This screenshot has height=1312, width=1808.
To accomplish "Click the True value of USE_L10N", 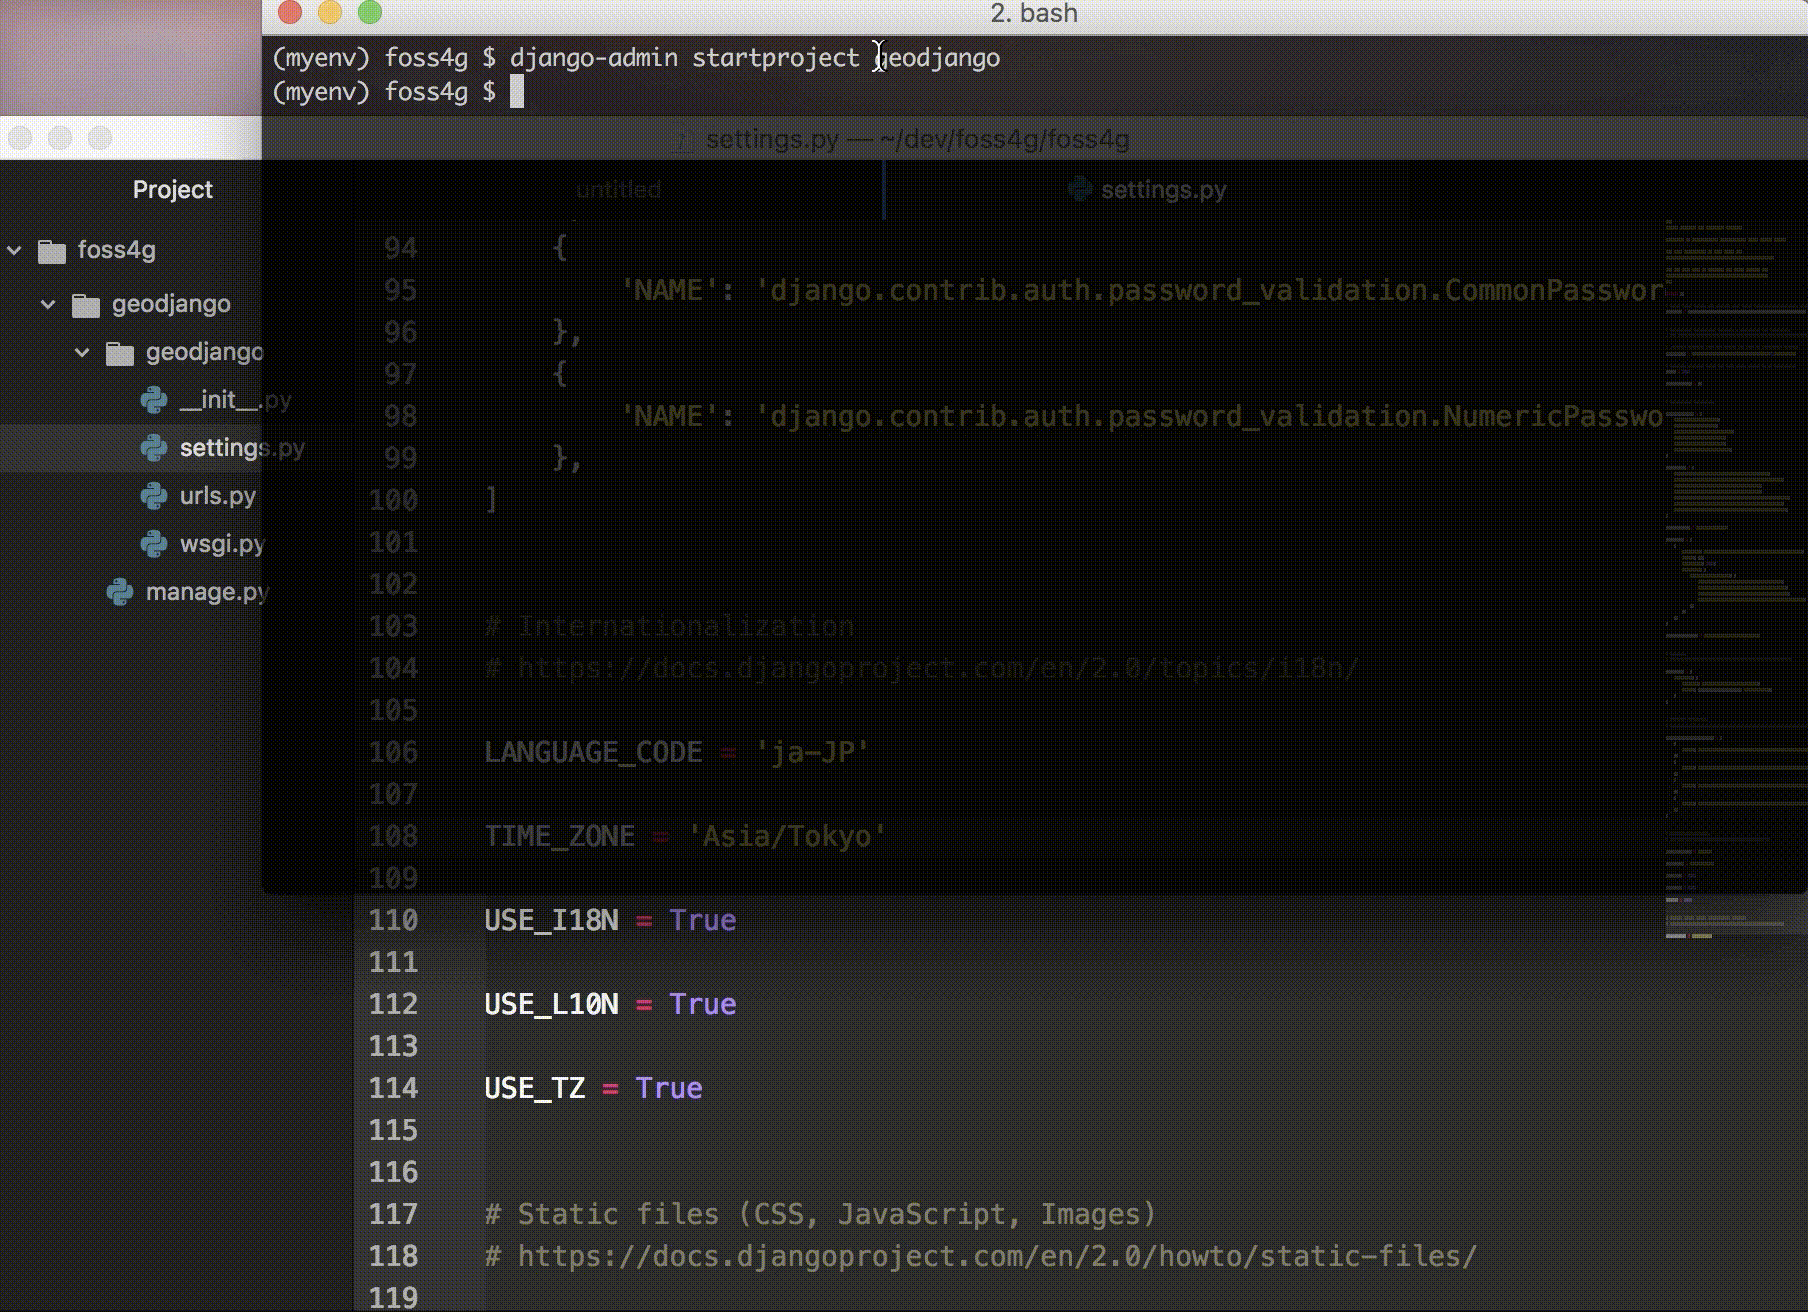I will coord(702,1004).
